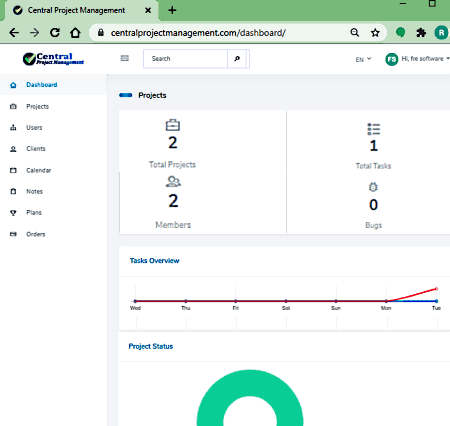The height and width of the screenshot is (426, 450).
Task: Click the Orders card sidebar icon
Action: tap(13, 234)
